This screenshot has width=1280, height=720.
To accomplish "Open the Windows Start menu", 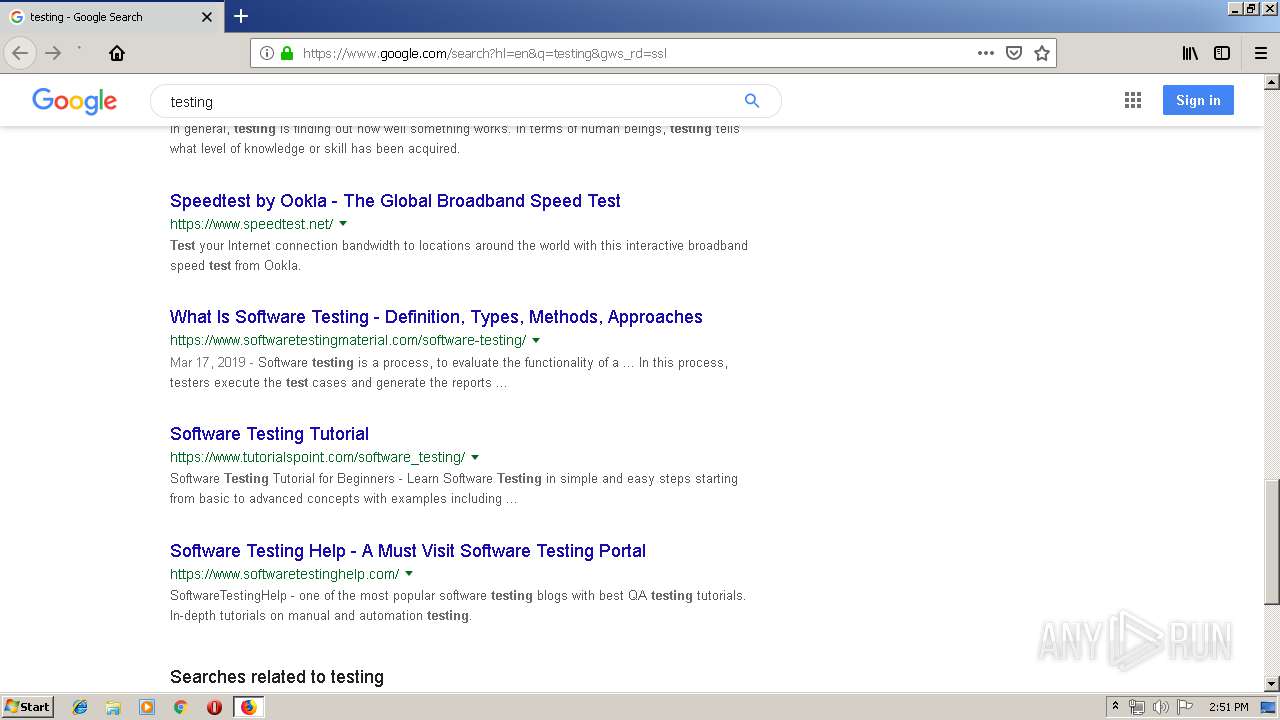I will coord(27,707).
